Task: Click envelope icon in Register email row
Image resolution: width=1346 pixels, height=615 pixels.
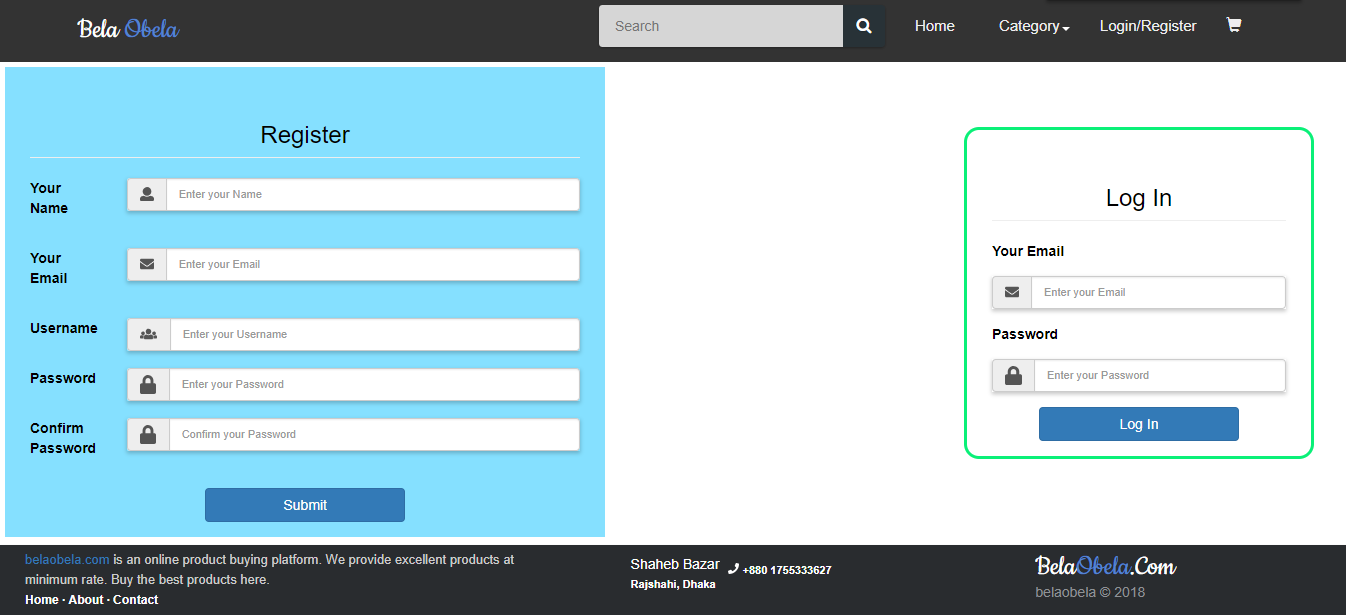Action: point(147,264)
